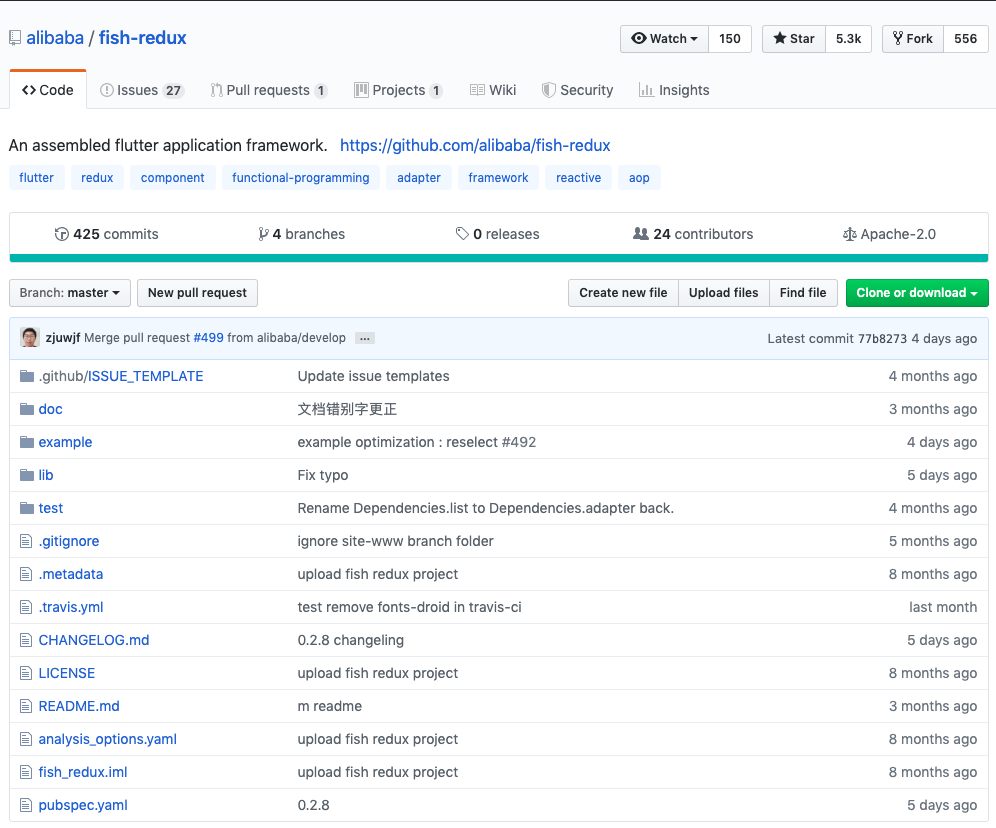Click the file icon beside analysis_options.yaml
Screen dimensions: 996x828
coord(26,739)
